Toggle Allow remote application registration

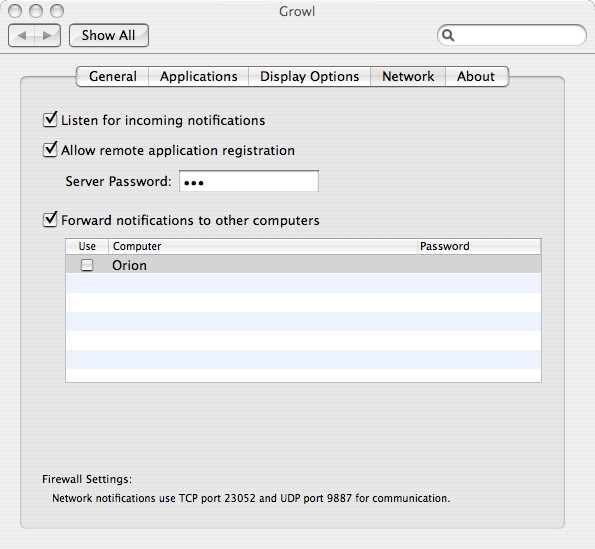pyautogui.click(x=50, y=150)
